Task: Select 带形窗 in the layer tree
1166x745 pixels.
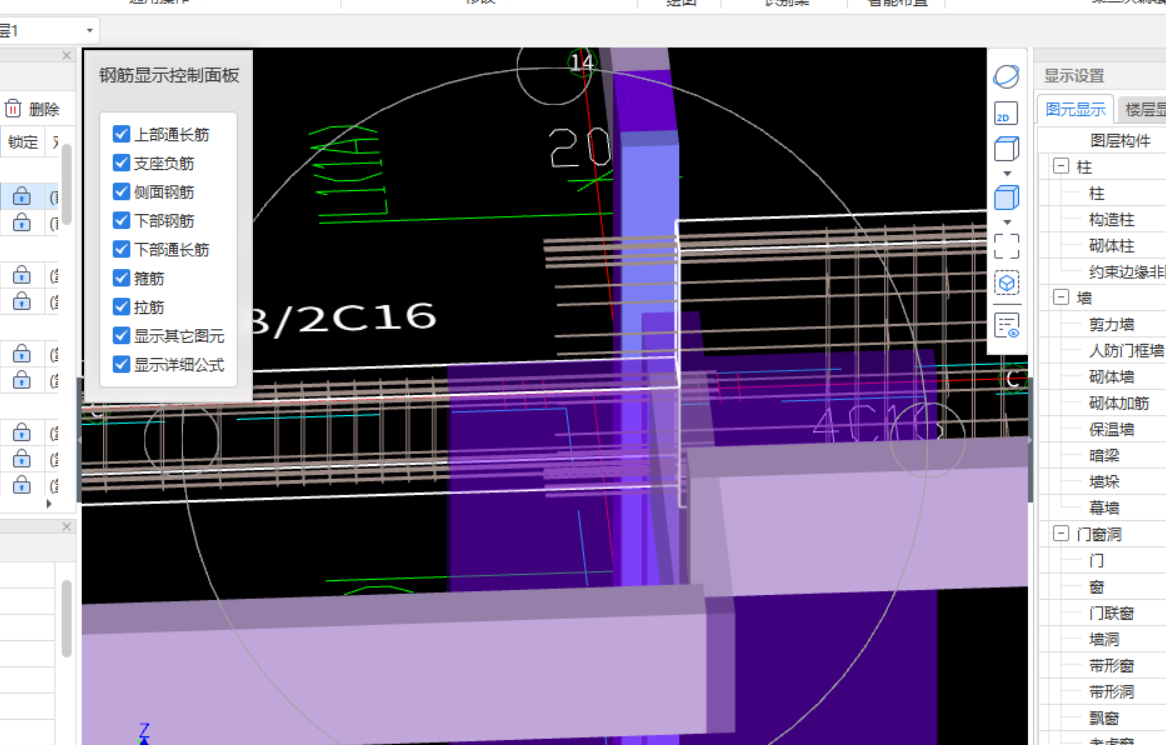Action: (1111, 665)
